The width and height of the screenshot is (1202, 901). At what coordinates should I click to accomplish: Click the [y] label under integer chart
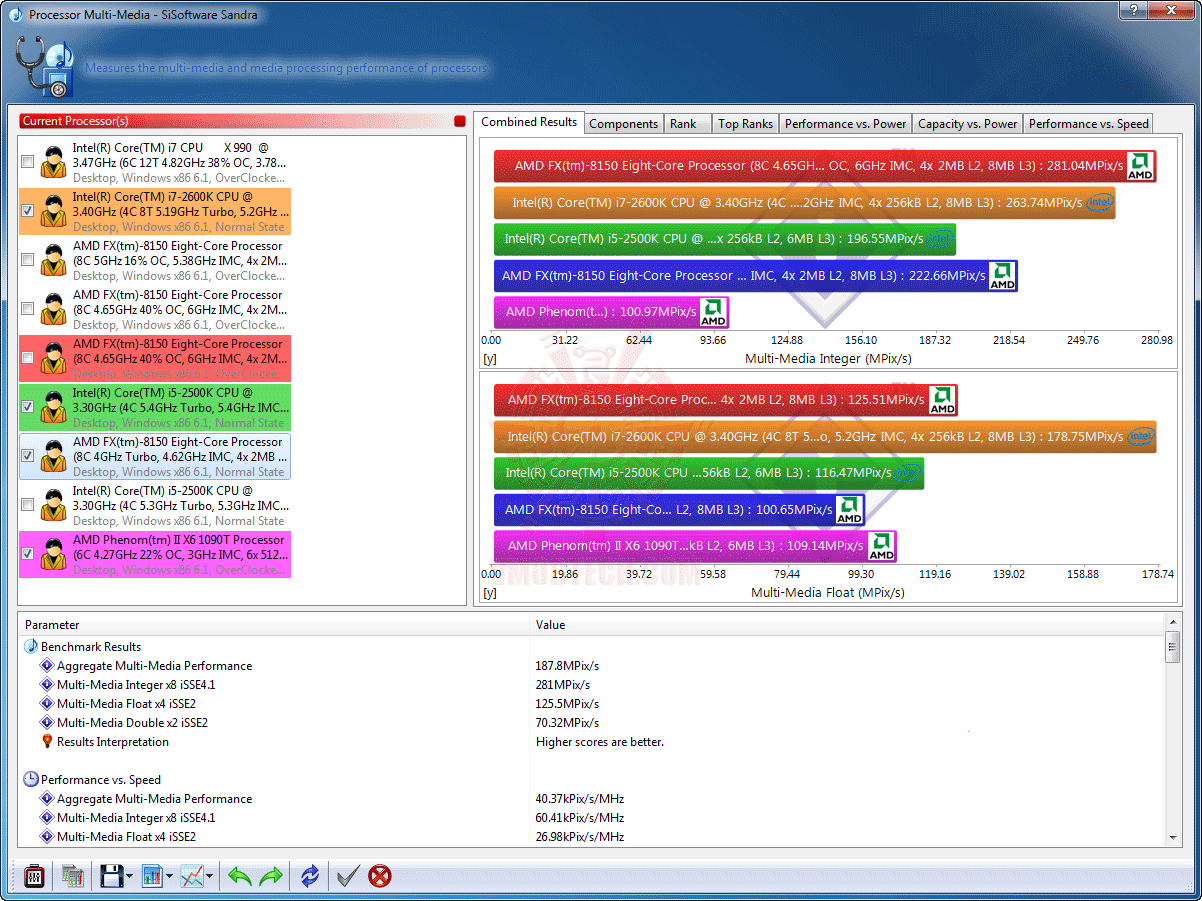(x=490, y=358)
